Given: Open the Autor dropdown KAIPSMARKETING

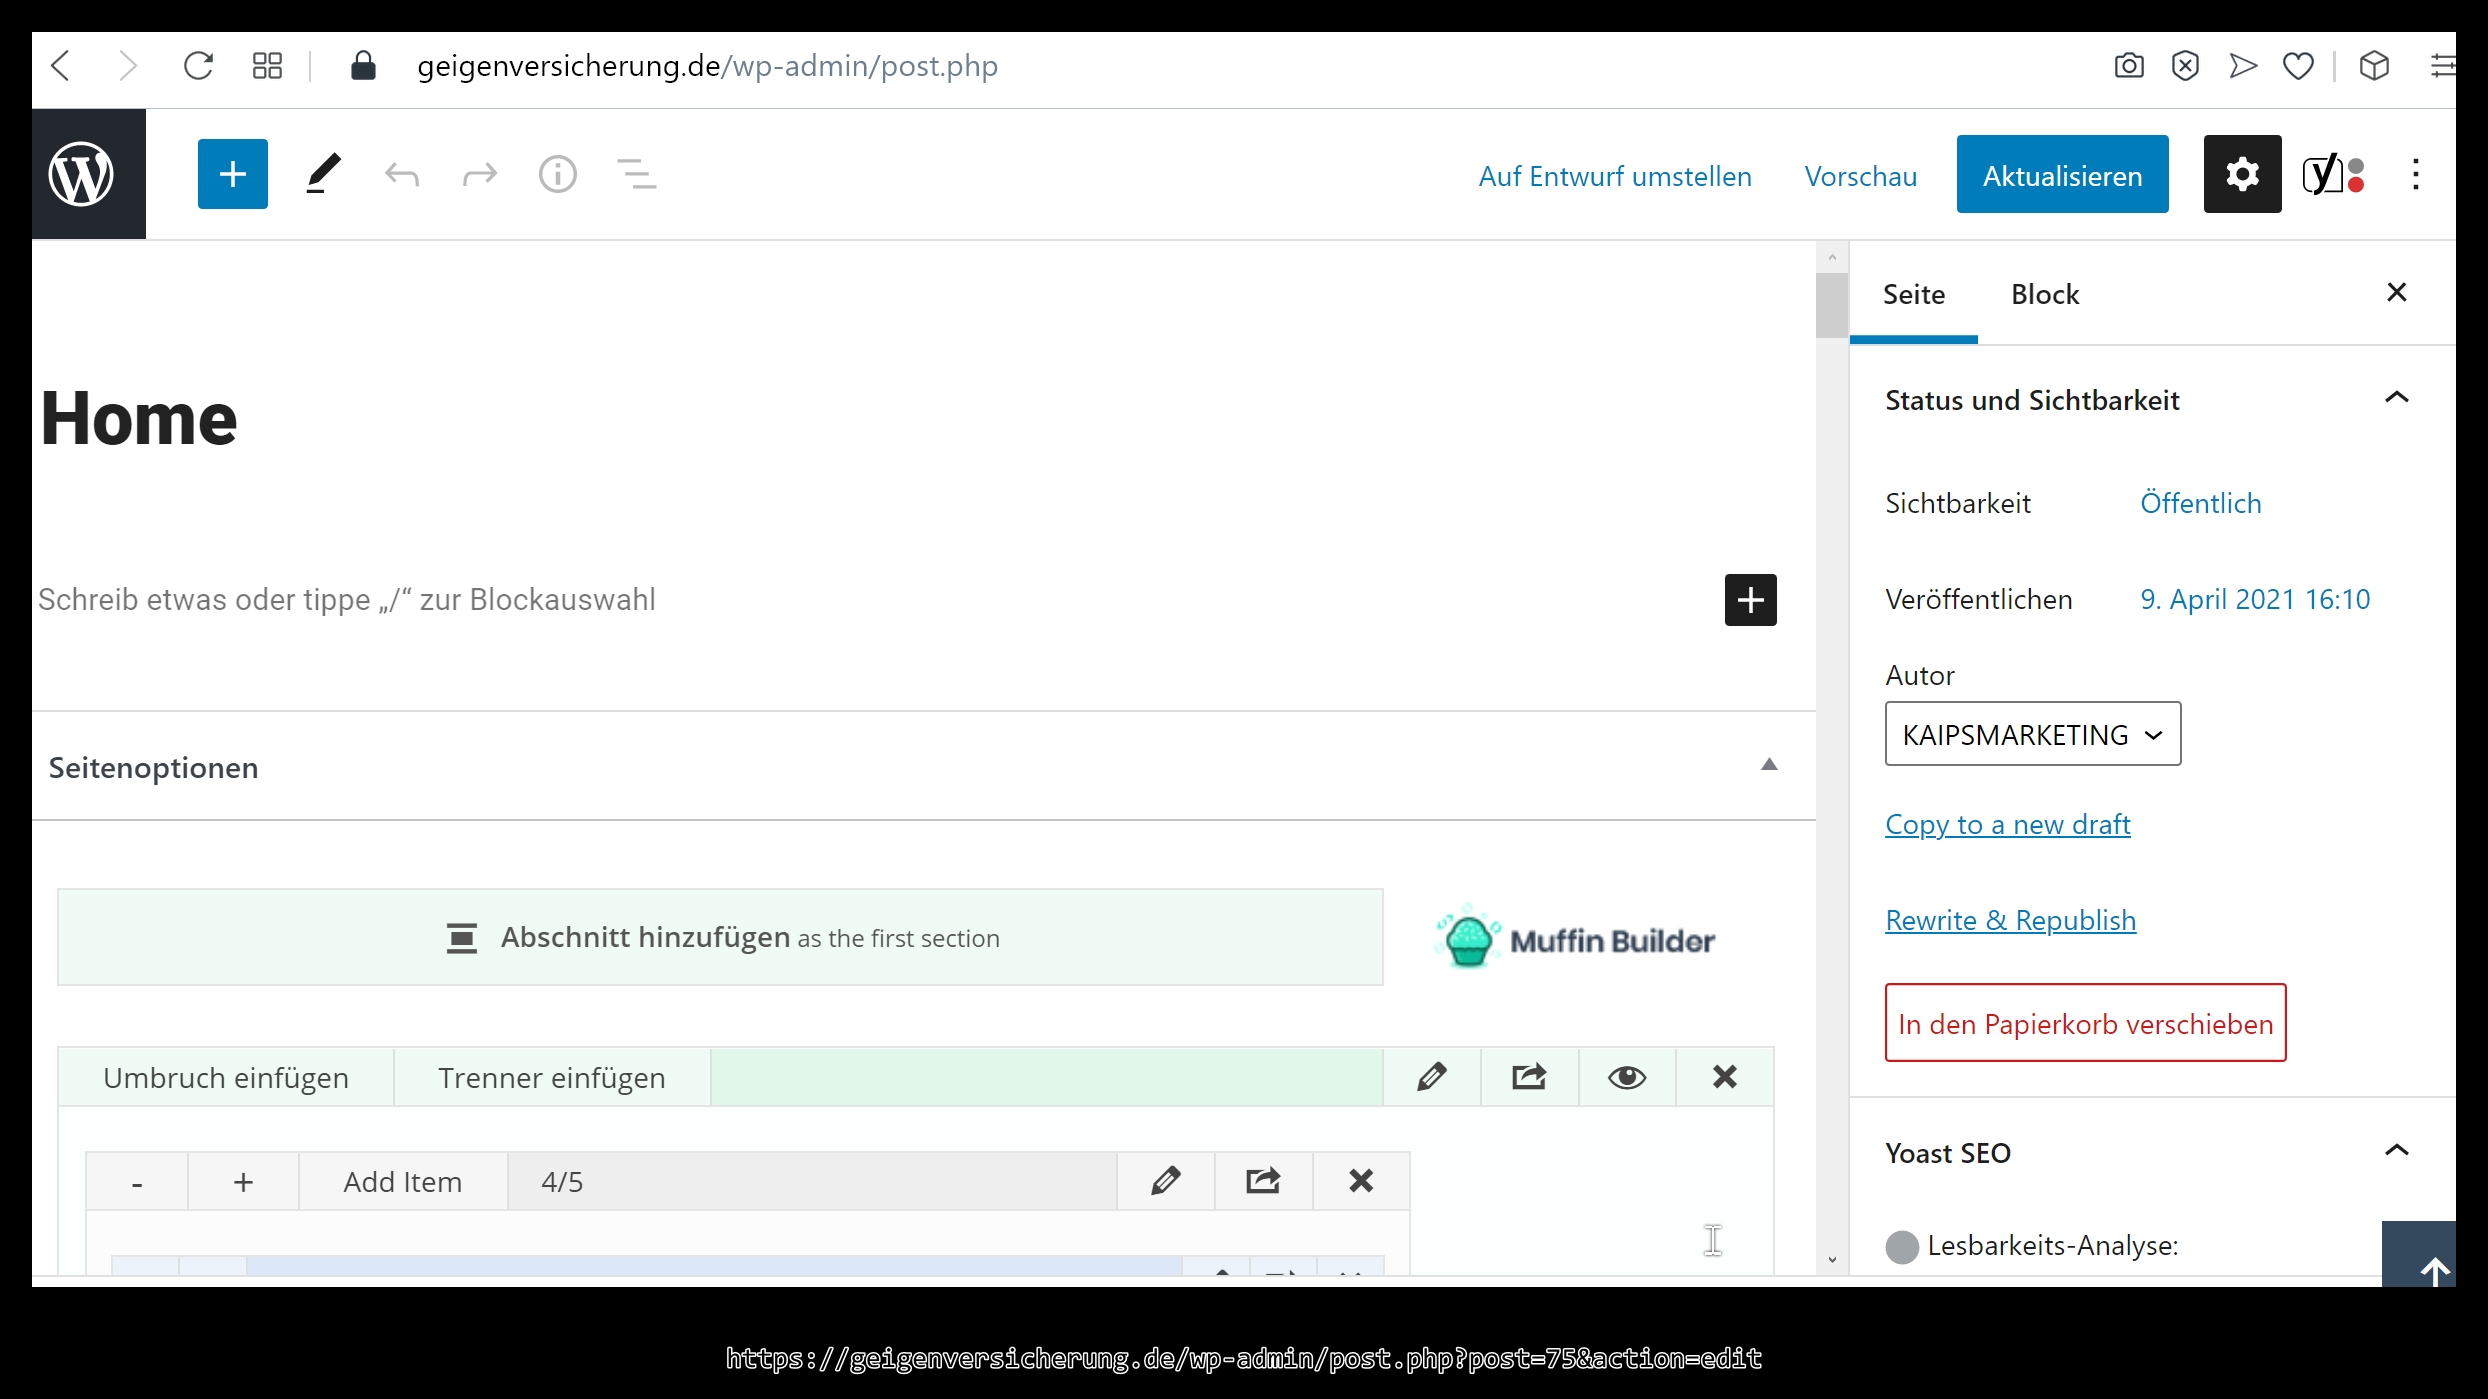Looking at the screenshot, I should pos(2033,734).
